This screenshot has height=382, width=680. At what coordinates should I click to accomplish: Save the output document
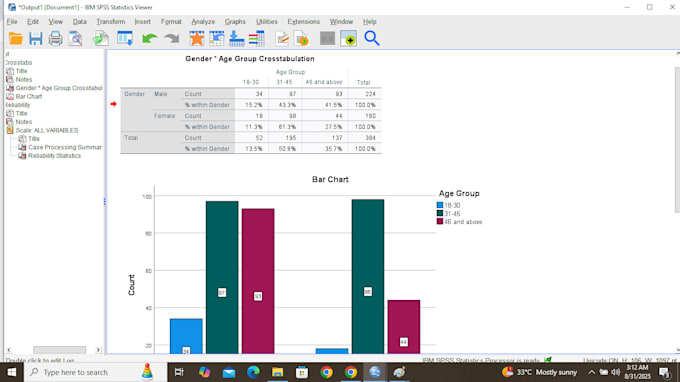[36, 39]
